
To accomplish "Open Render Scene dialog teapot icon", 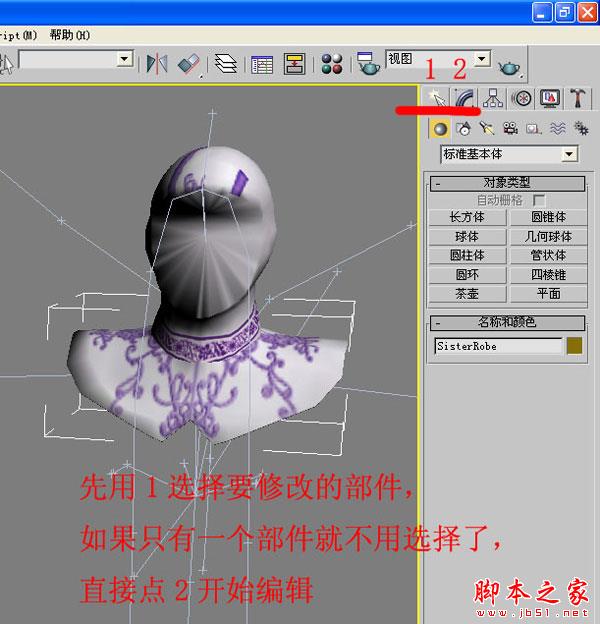I will tap(368, 64).
